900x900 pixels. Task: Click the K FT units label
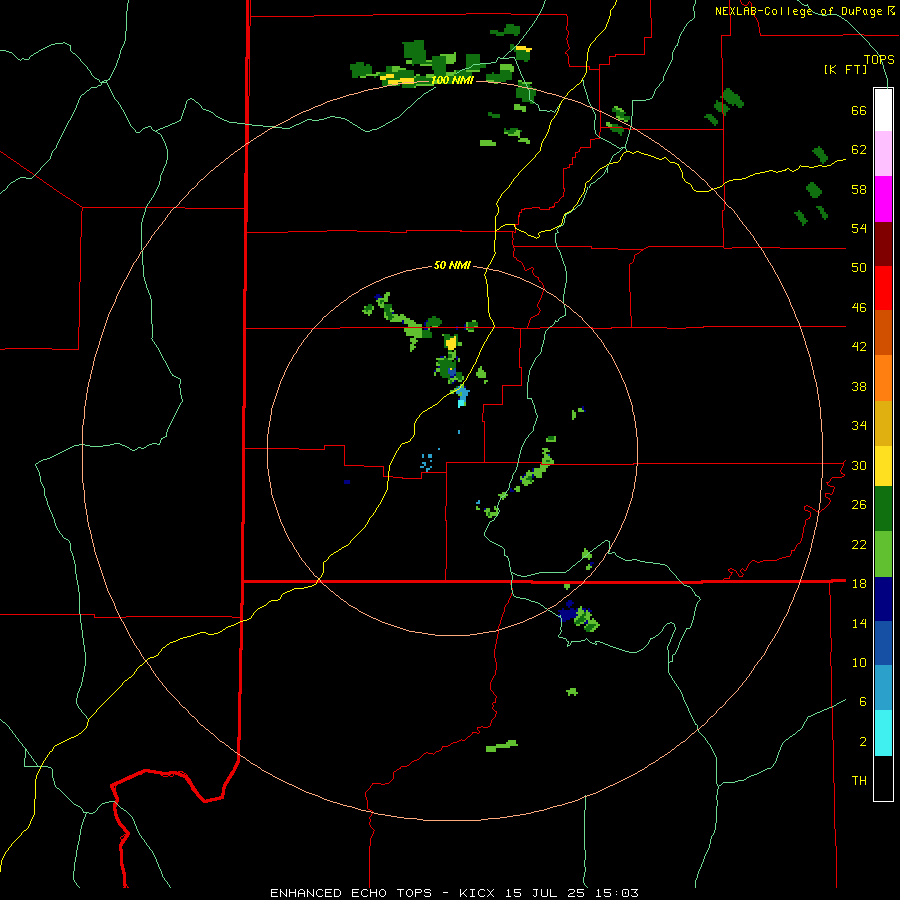coord(846,70)
